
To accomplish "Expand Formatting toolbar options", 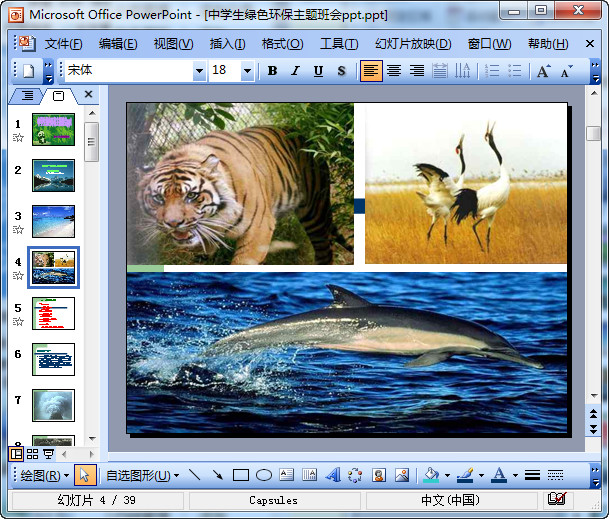I will click(x=595, y=72).
